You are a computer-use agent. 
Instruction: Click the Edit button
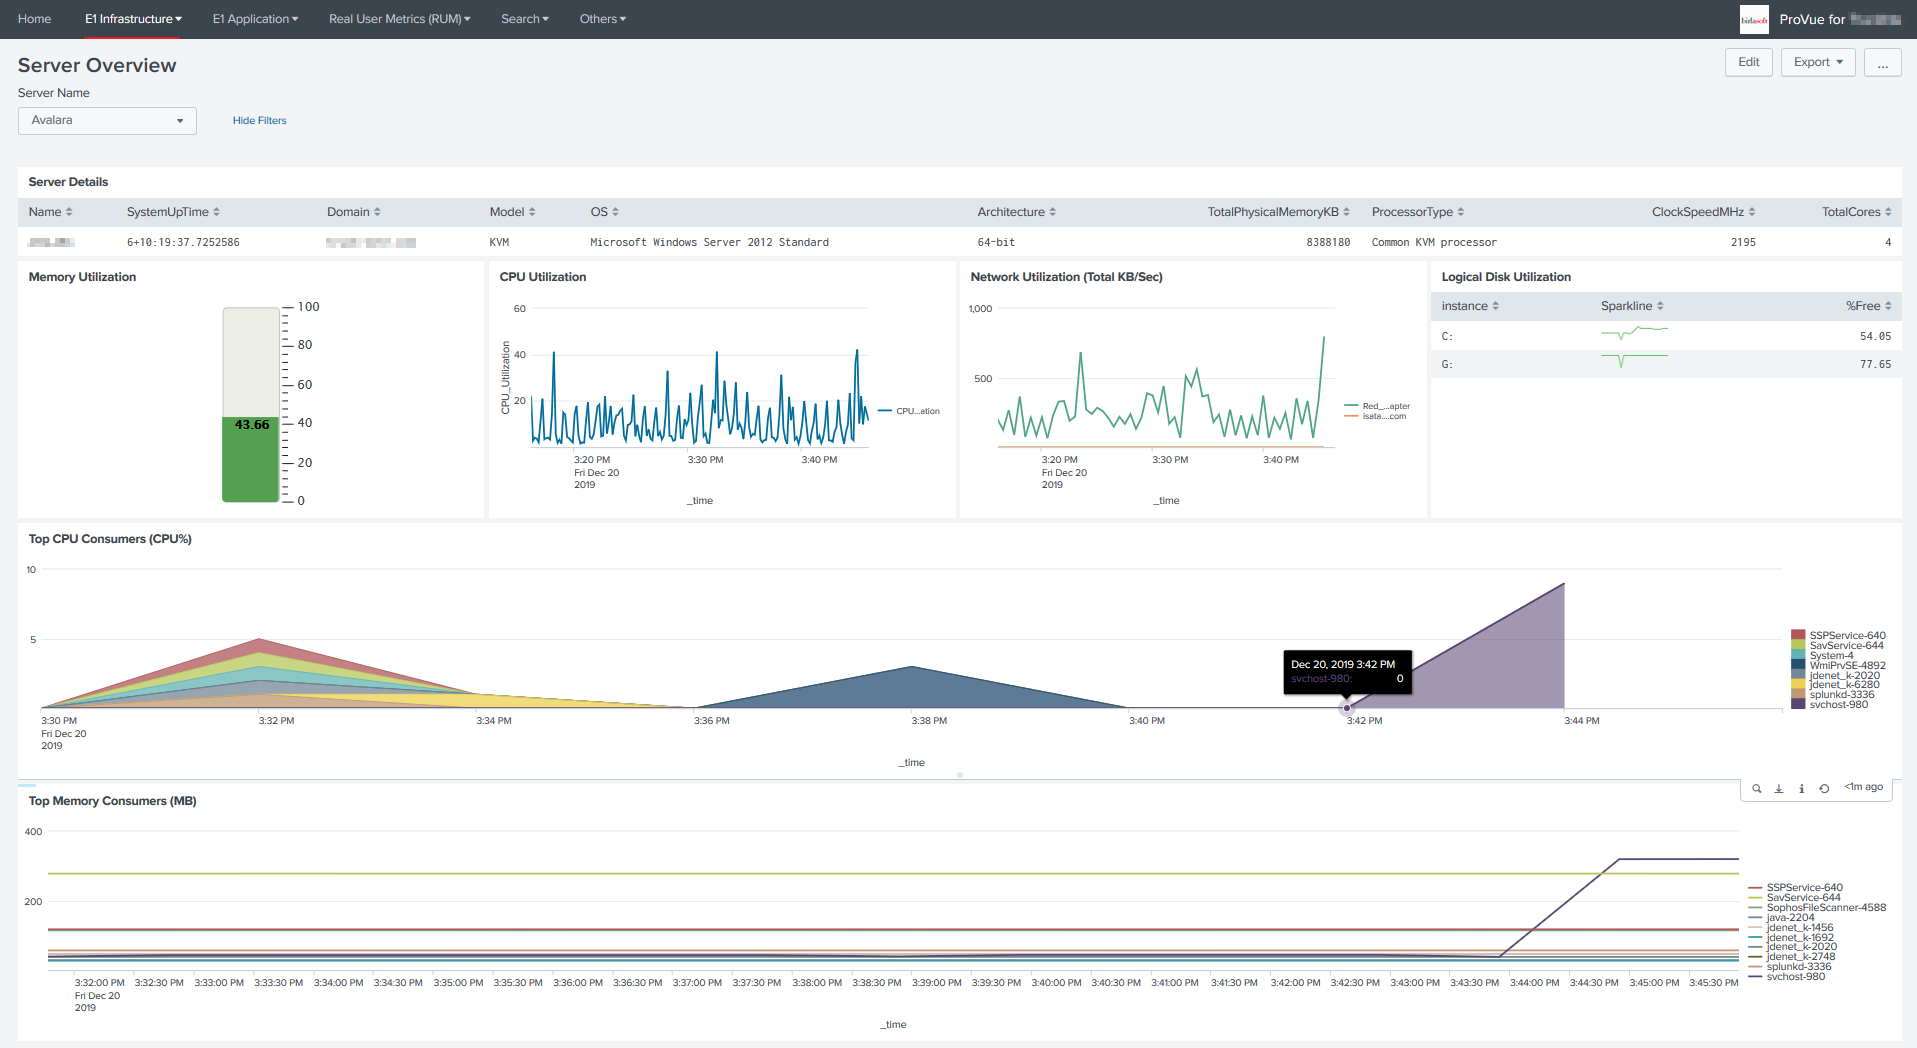pos(1748,62)
